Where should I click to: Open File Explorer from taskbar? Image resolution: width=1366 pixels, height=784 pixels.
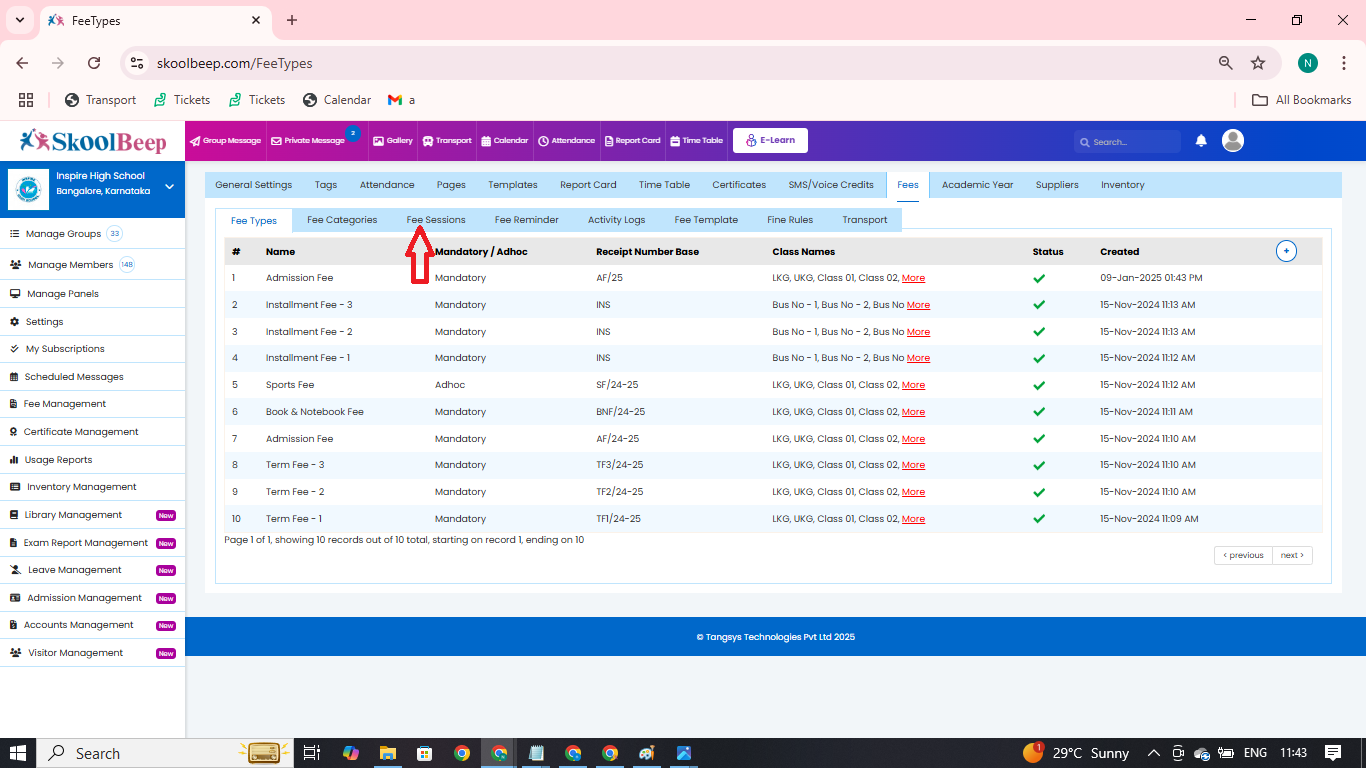coord(388,753)
